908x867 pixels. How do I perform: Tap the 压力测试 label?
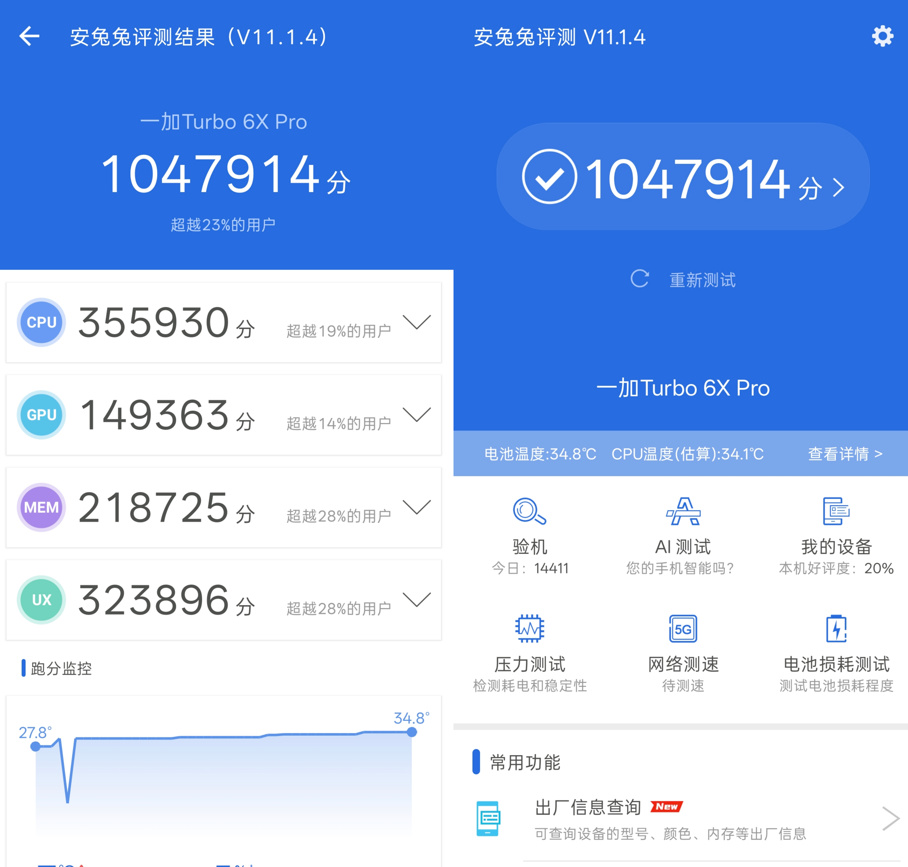pyautogui.click(x=529, y=664)
